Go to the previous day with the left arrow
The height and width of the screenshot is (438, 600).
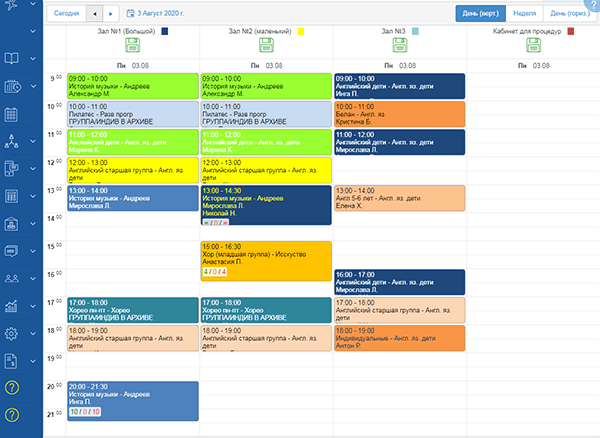point(94,14)
